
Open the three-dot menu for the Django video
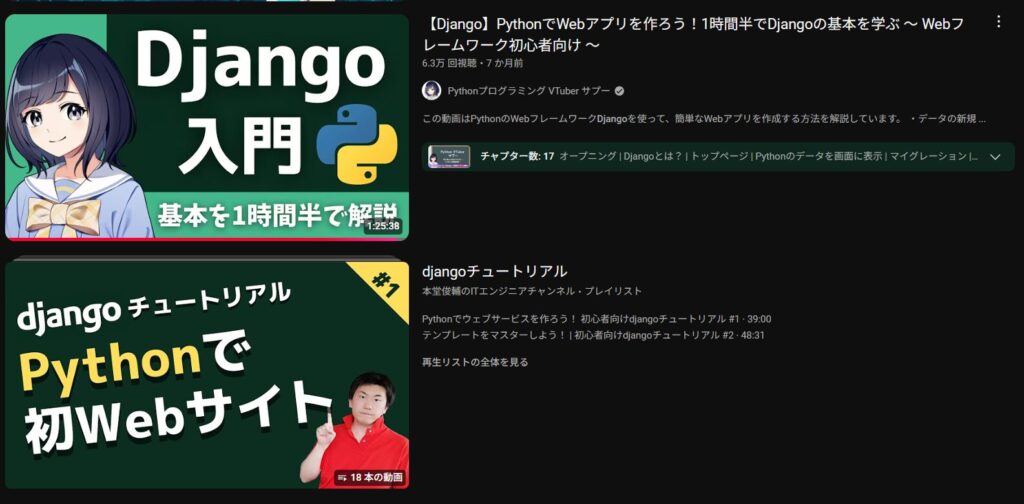[x=998, y=22]
